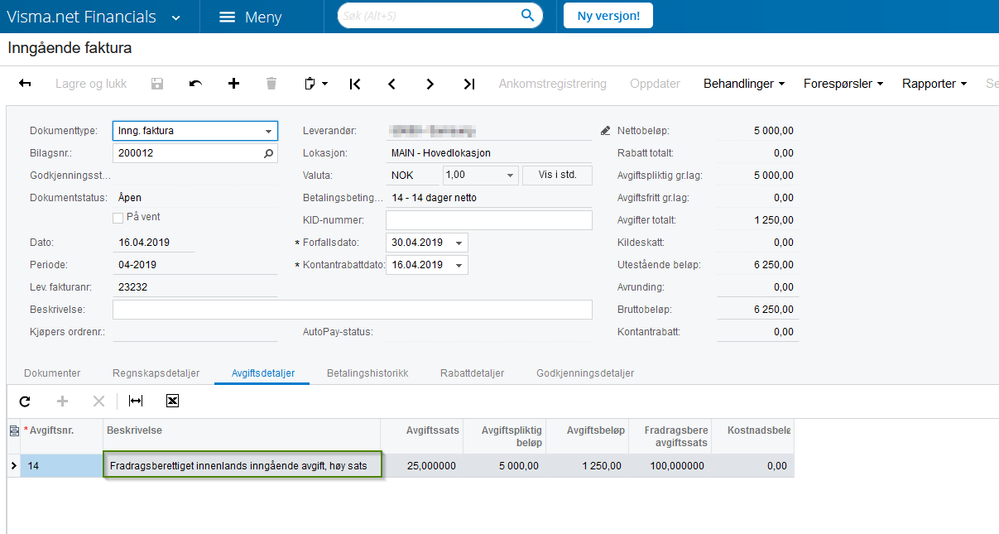Go to next record arrow
999x534 pixels.
point(430,83)
